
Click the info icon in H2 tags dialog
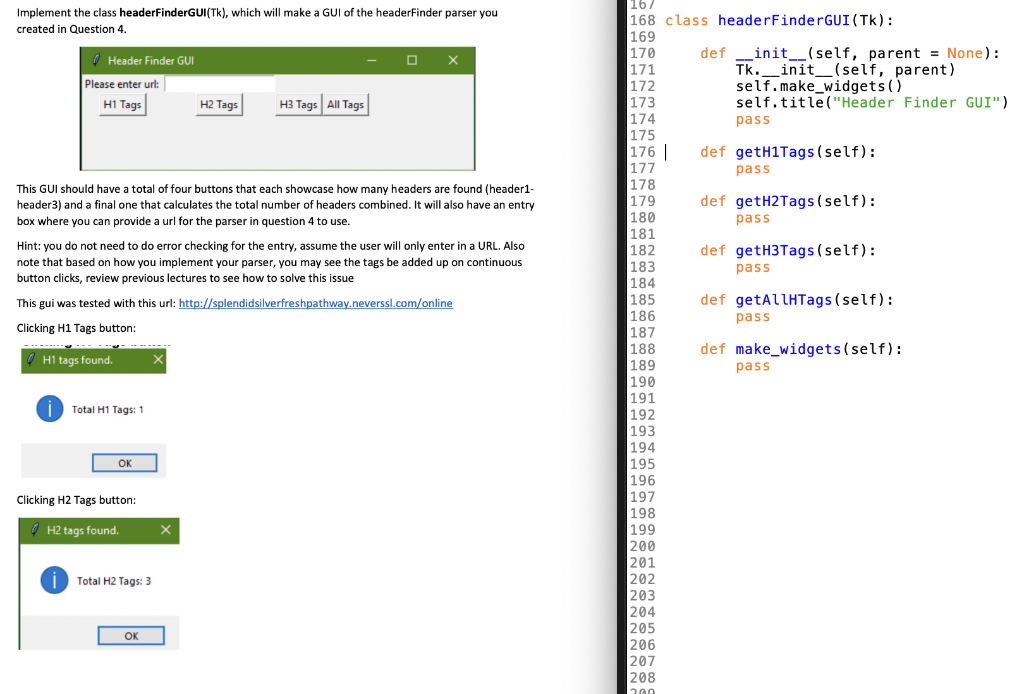[x=53, y=580]
